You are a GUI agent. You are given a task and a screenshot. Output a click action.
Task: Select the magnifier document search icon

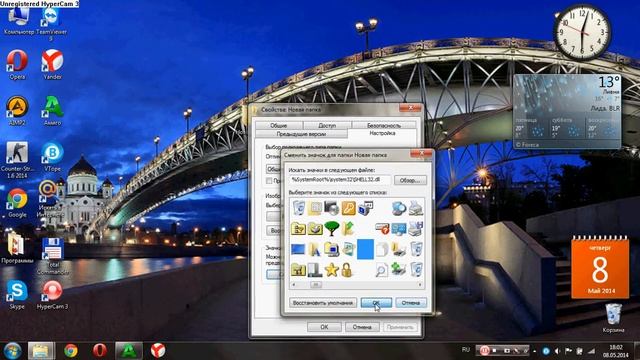pyautogui.click(x=381, y=270)
